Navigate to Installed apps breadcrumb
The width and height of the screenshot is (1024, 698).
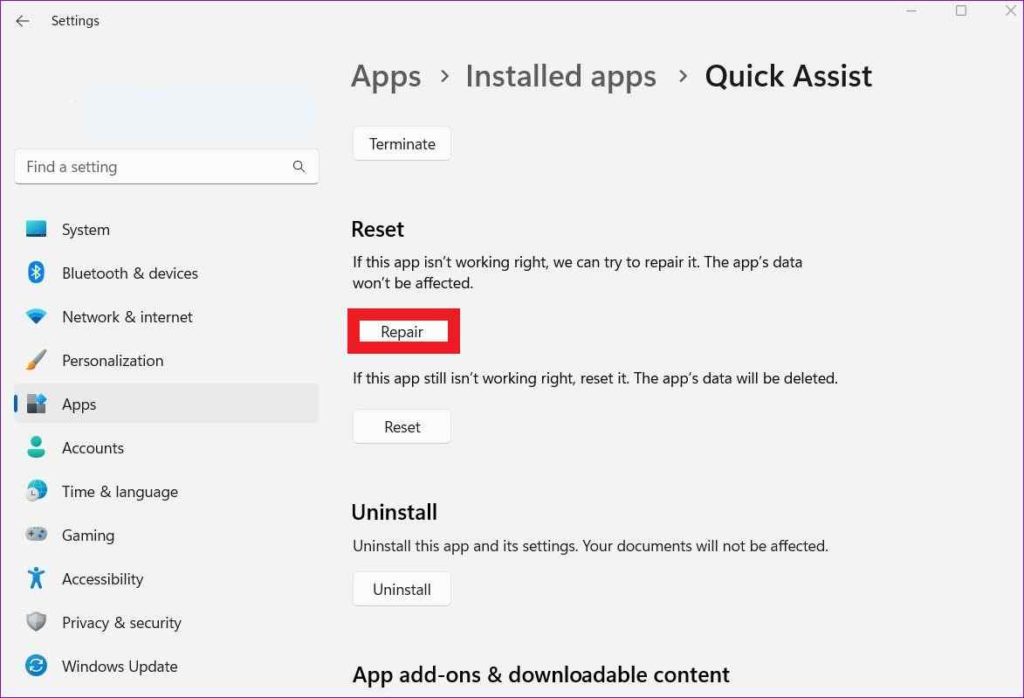coord(561,76)
